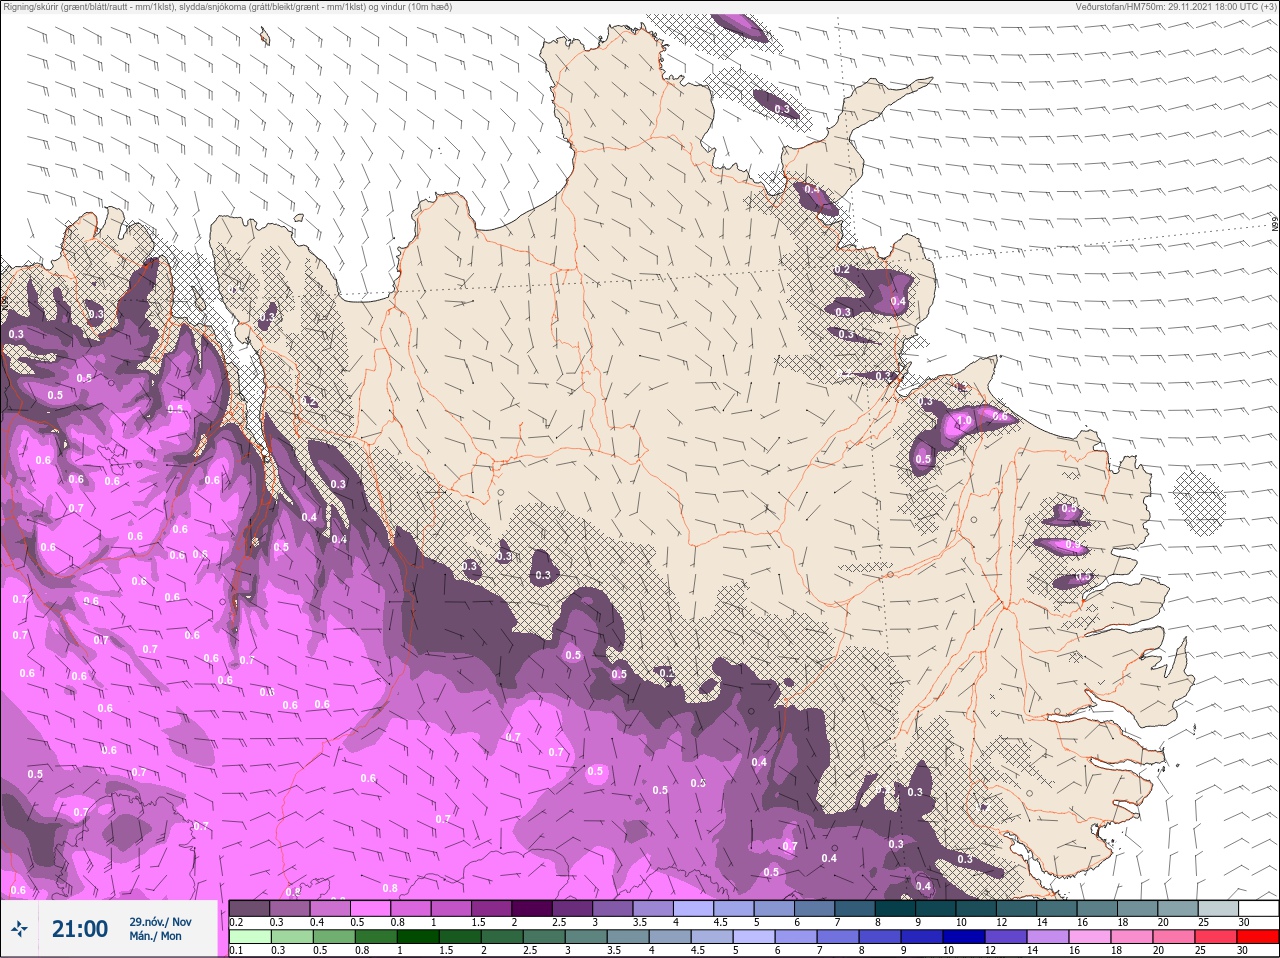Click the '0.2' label on the upper legend
Viewport: 1280px width, 958px height.
(236, 922)
